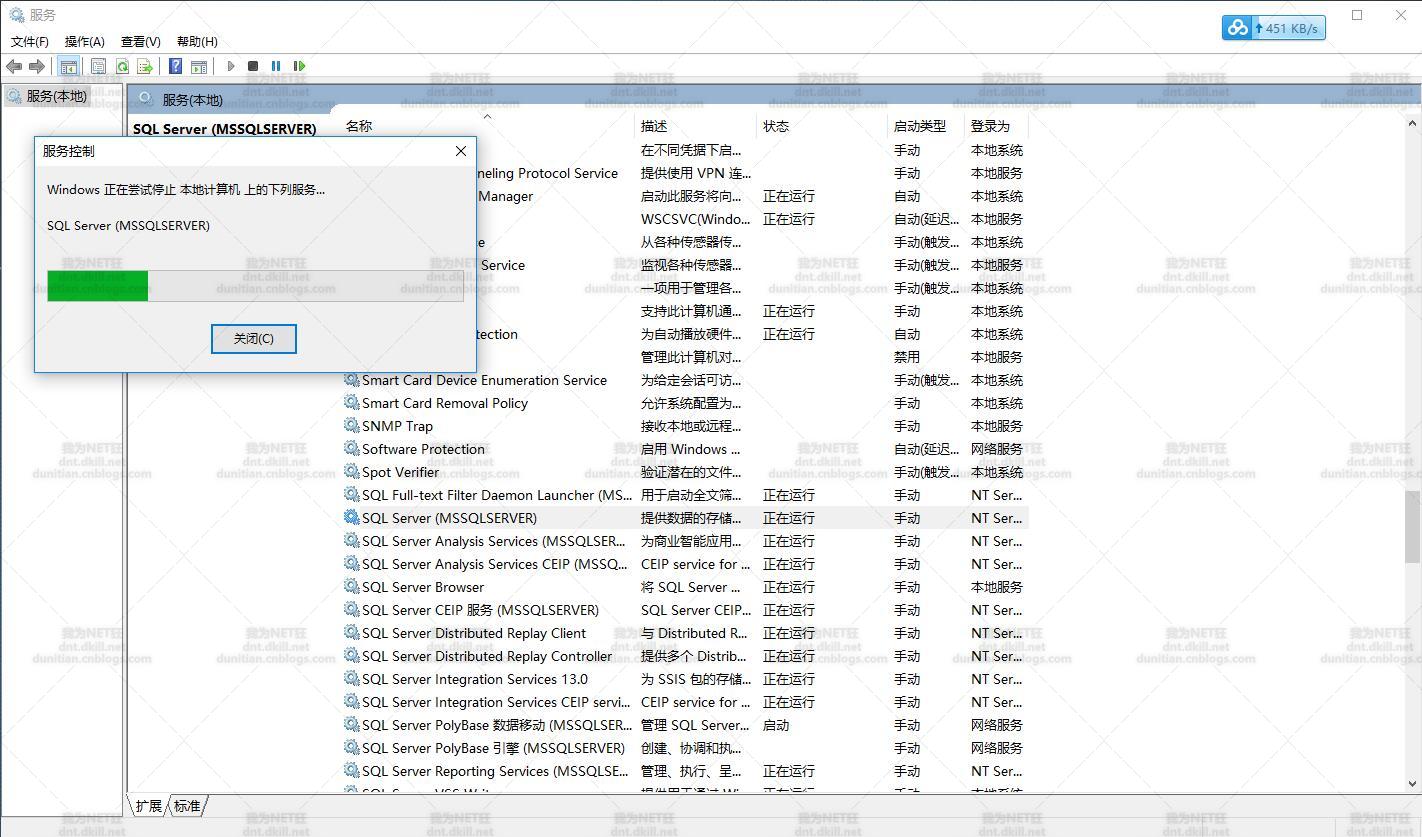Click gear icon of Spot Verifier service
Screen dimensions: 1422x837
(351, 472)
